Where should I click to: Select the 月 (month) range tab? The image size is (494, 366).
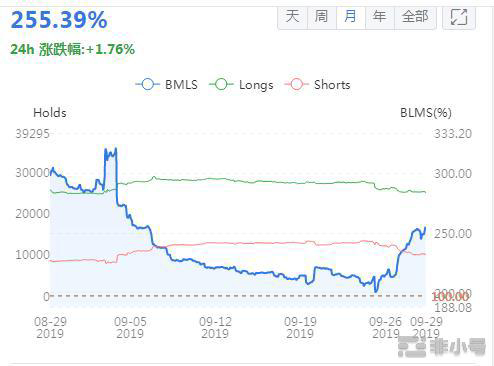tap(351, 16)
